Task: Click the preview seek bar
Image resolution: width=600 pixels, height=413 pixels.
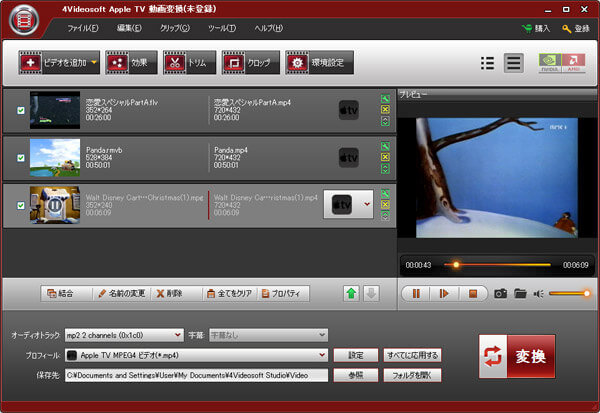Action: [497, 264]
